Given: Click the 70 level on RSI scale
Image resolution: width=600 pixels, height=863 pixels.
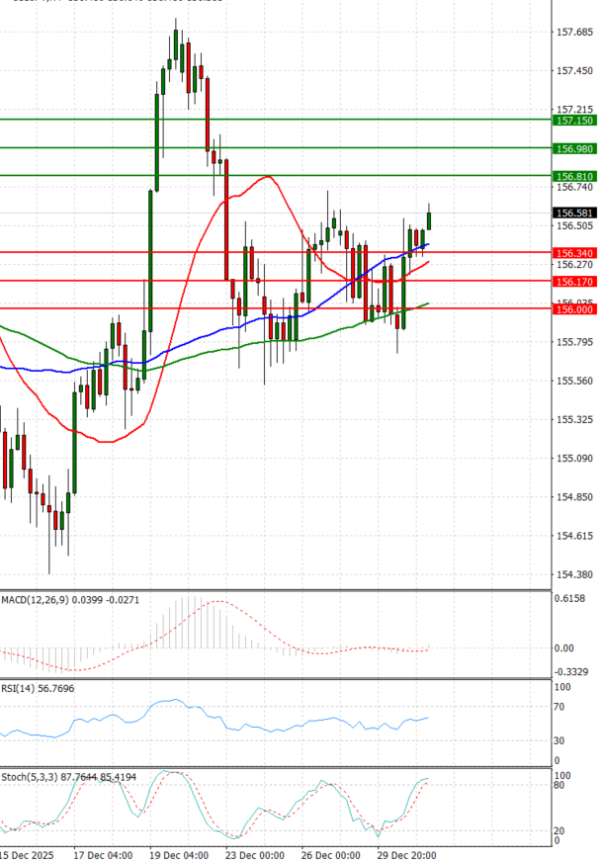Looking at the screenshot, I should [x=559, y=706].
